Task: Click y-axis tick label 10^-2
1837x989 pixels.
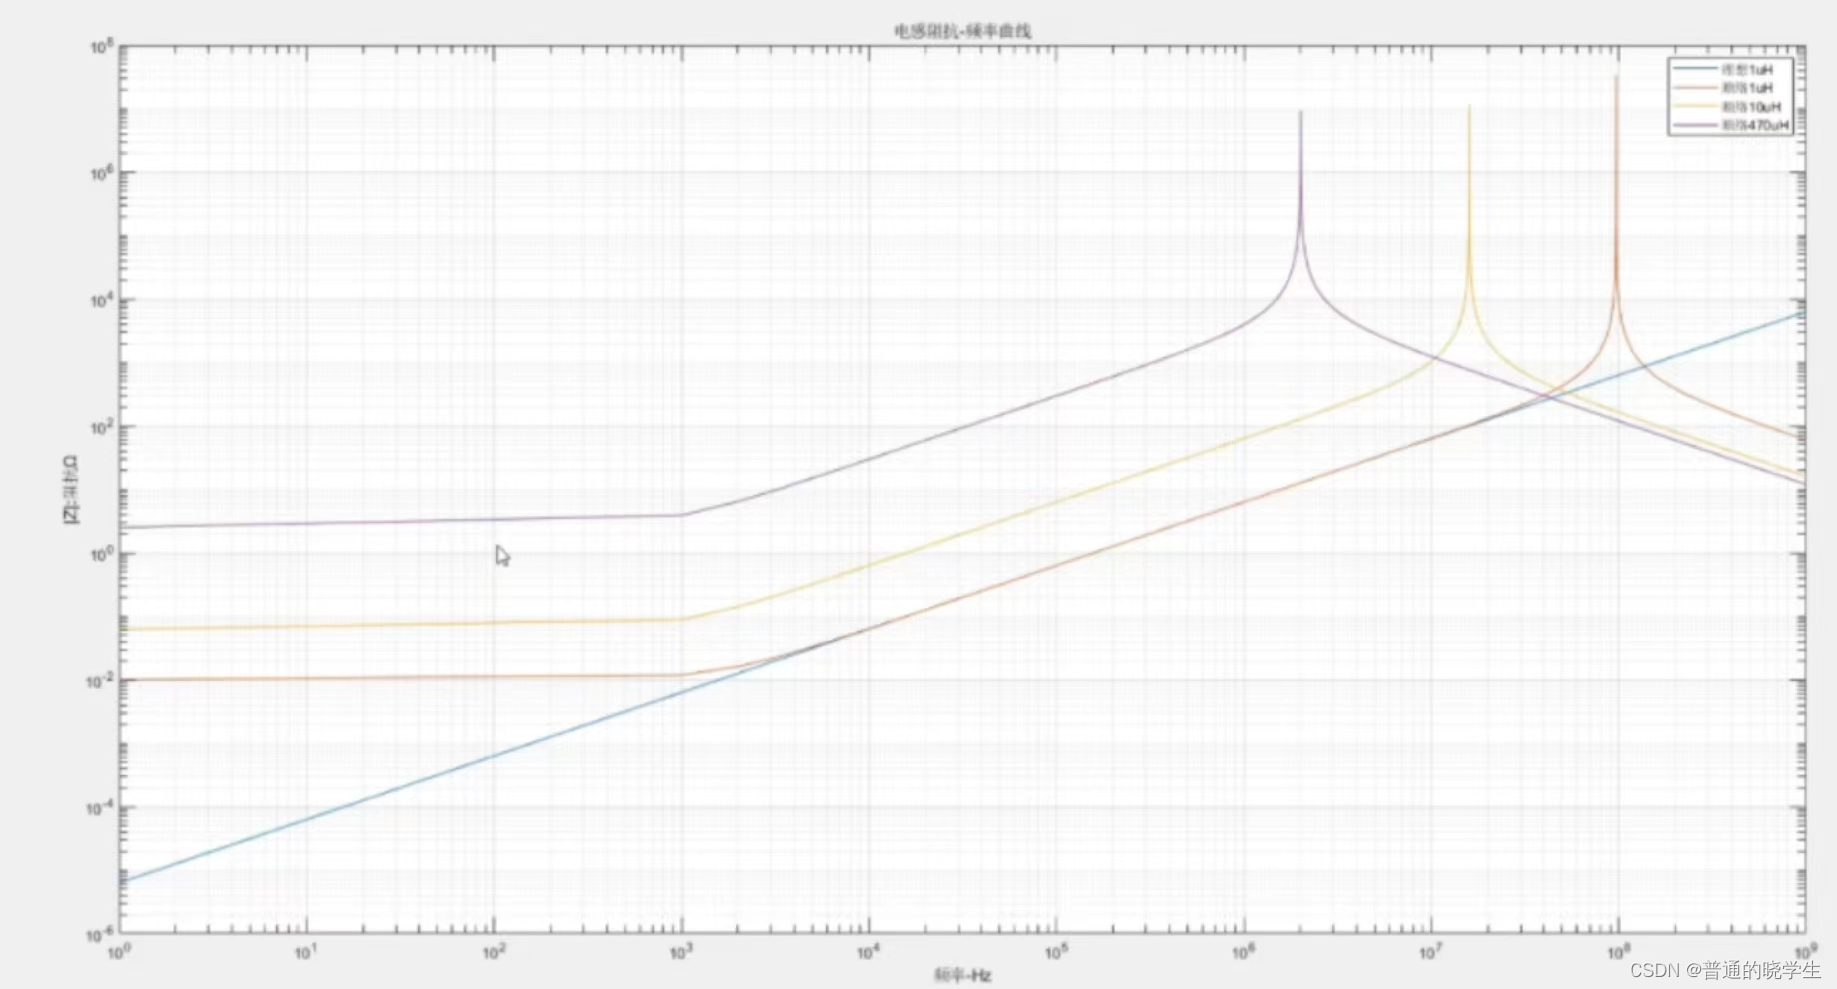Action: (102, 681)
